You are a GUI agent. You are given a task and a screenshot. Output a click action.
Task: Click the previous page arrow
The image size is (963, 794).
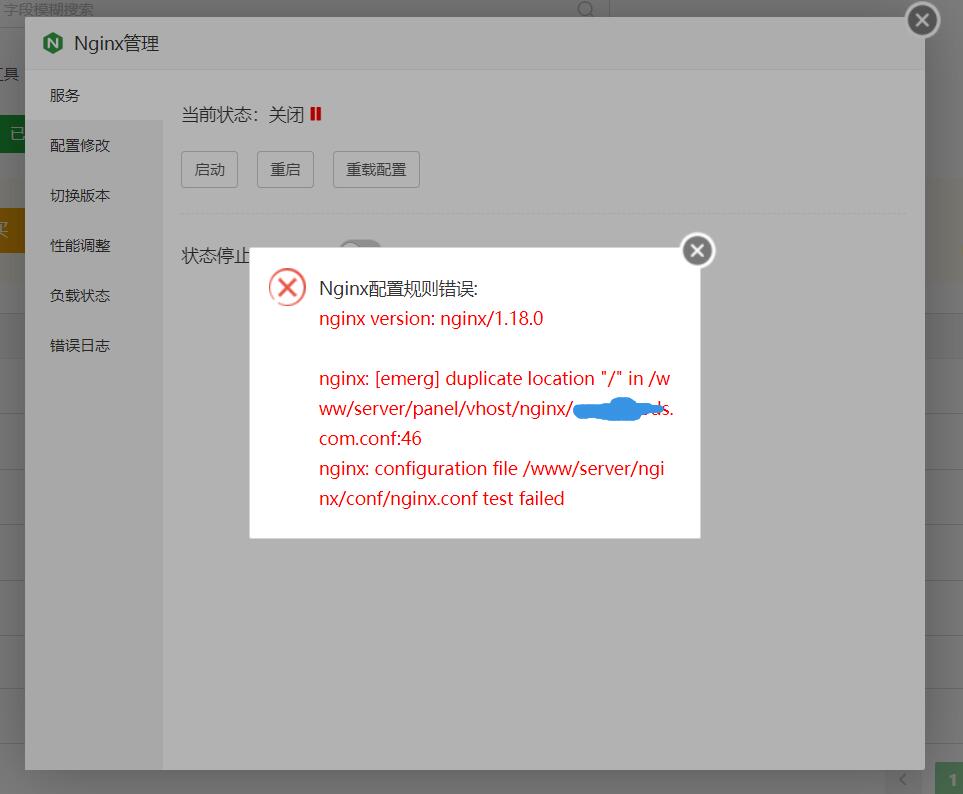pyautogui.click(x=903, y=779)
